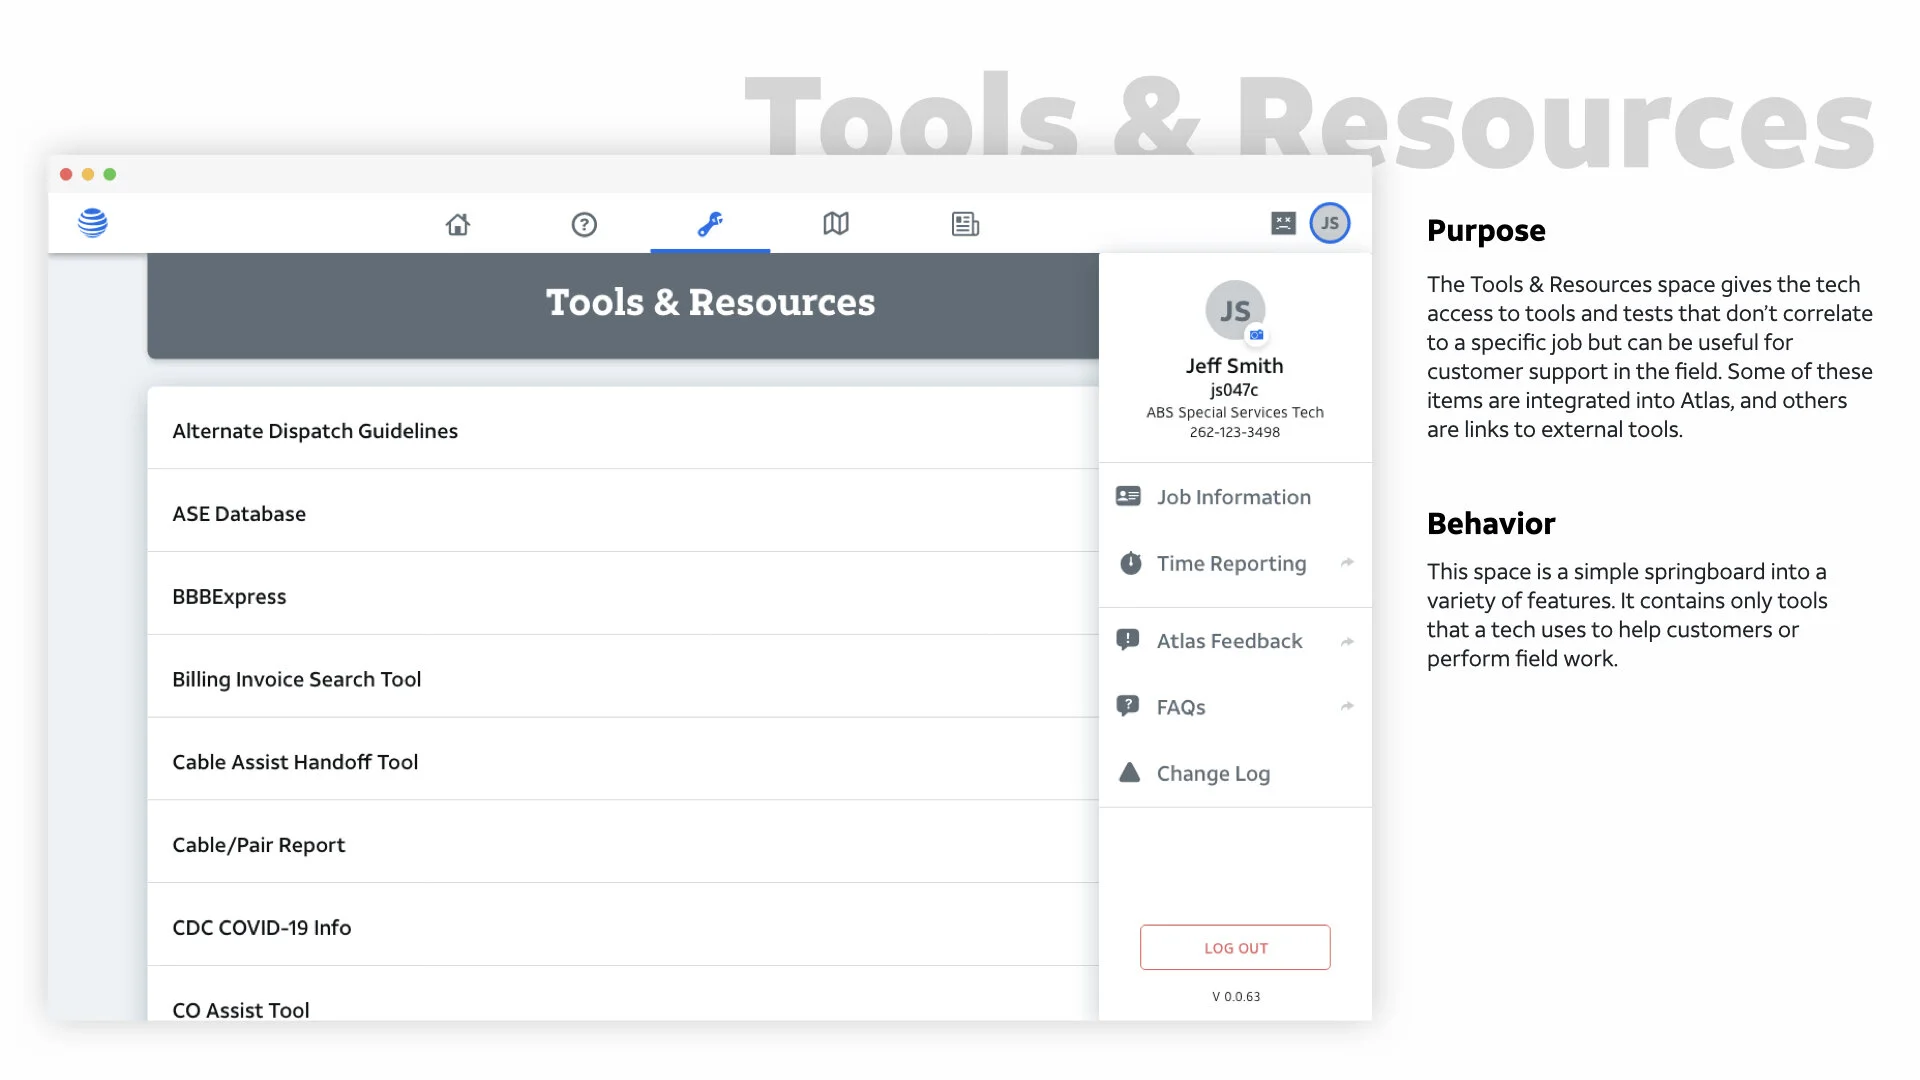Open Time Reporting menu item

tap(1231, 563)
